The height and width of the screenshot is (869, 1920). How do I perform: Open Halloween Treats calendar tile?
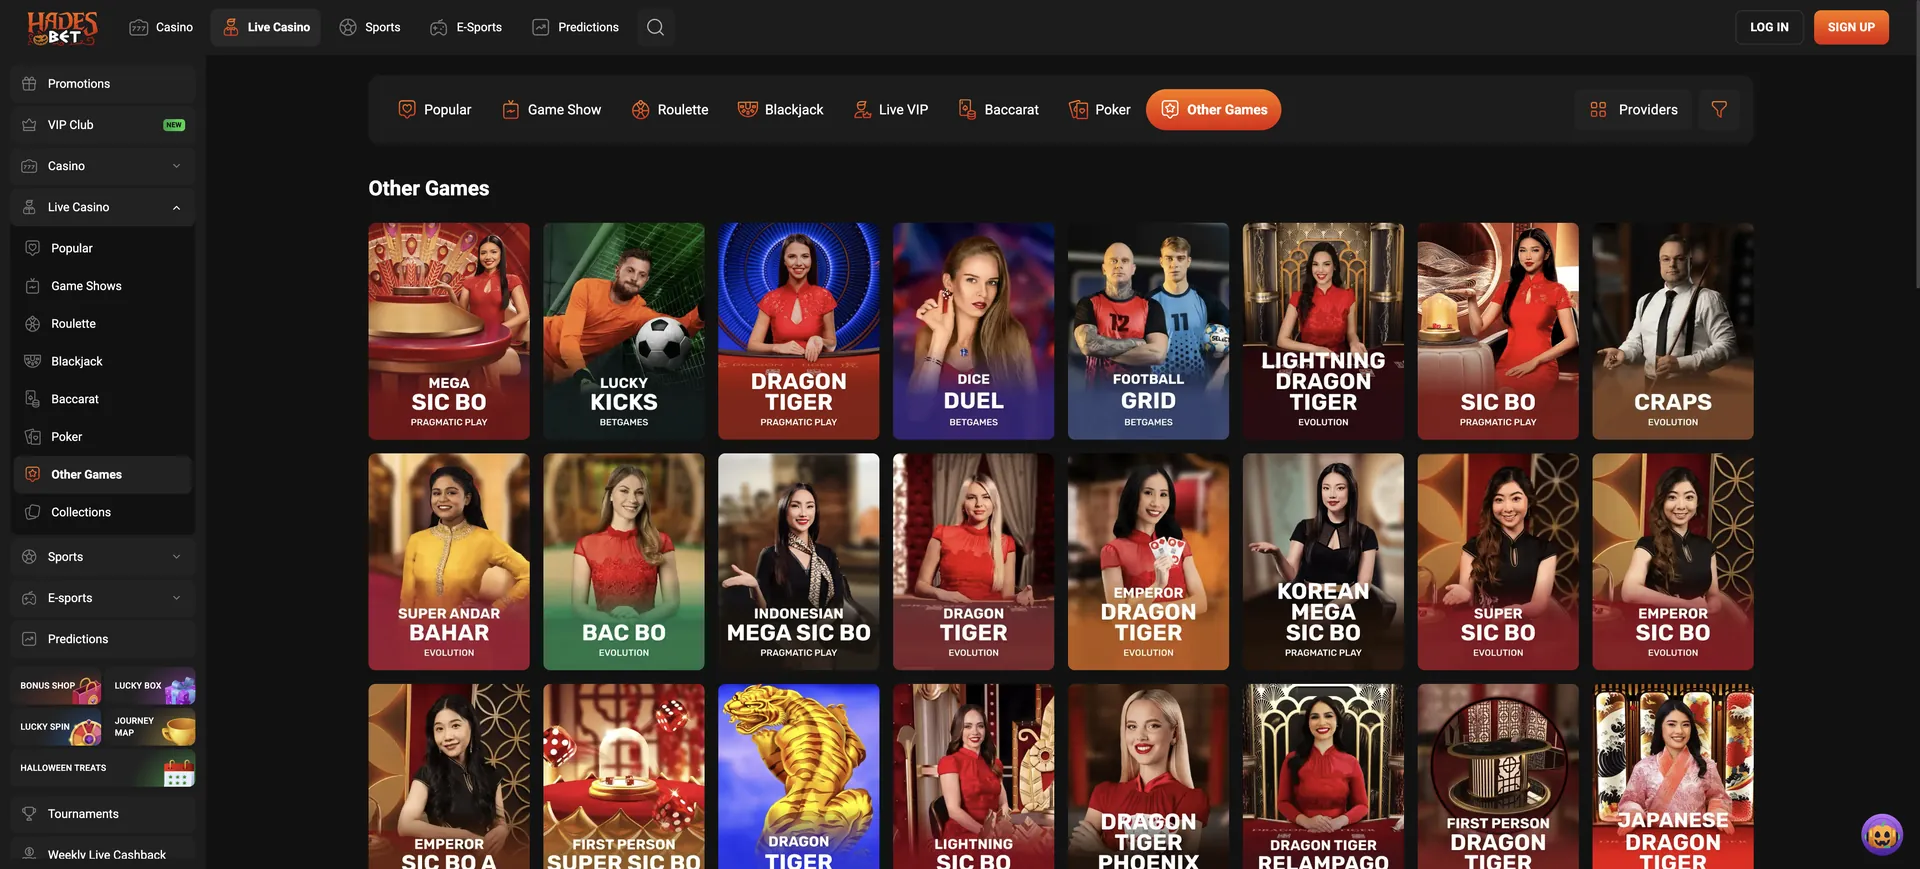click(103, 768)
